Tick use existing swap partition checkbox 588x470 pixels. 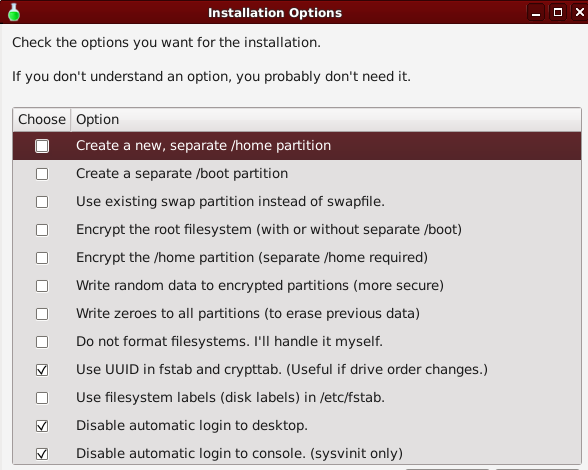tap(42, 202)
